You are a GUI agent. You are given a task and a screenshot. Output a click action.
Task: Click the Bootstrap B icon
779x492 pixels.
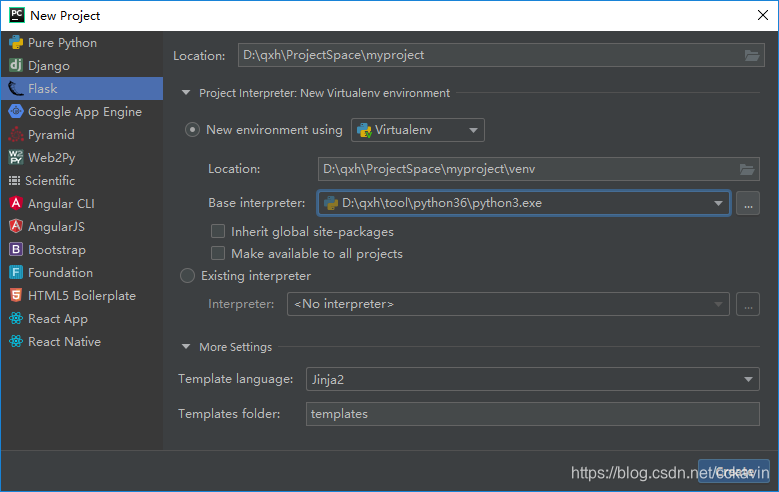pos(16,249)
